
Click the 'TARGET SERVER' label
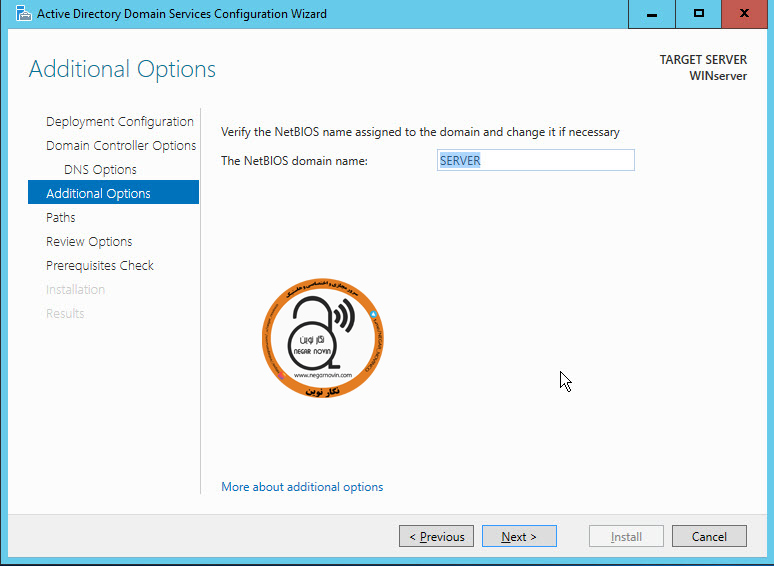click(703, 60)
